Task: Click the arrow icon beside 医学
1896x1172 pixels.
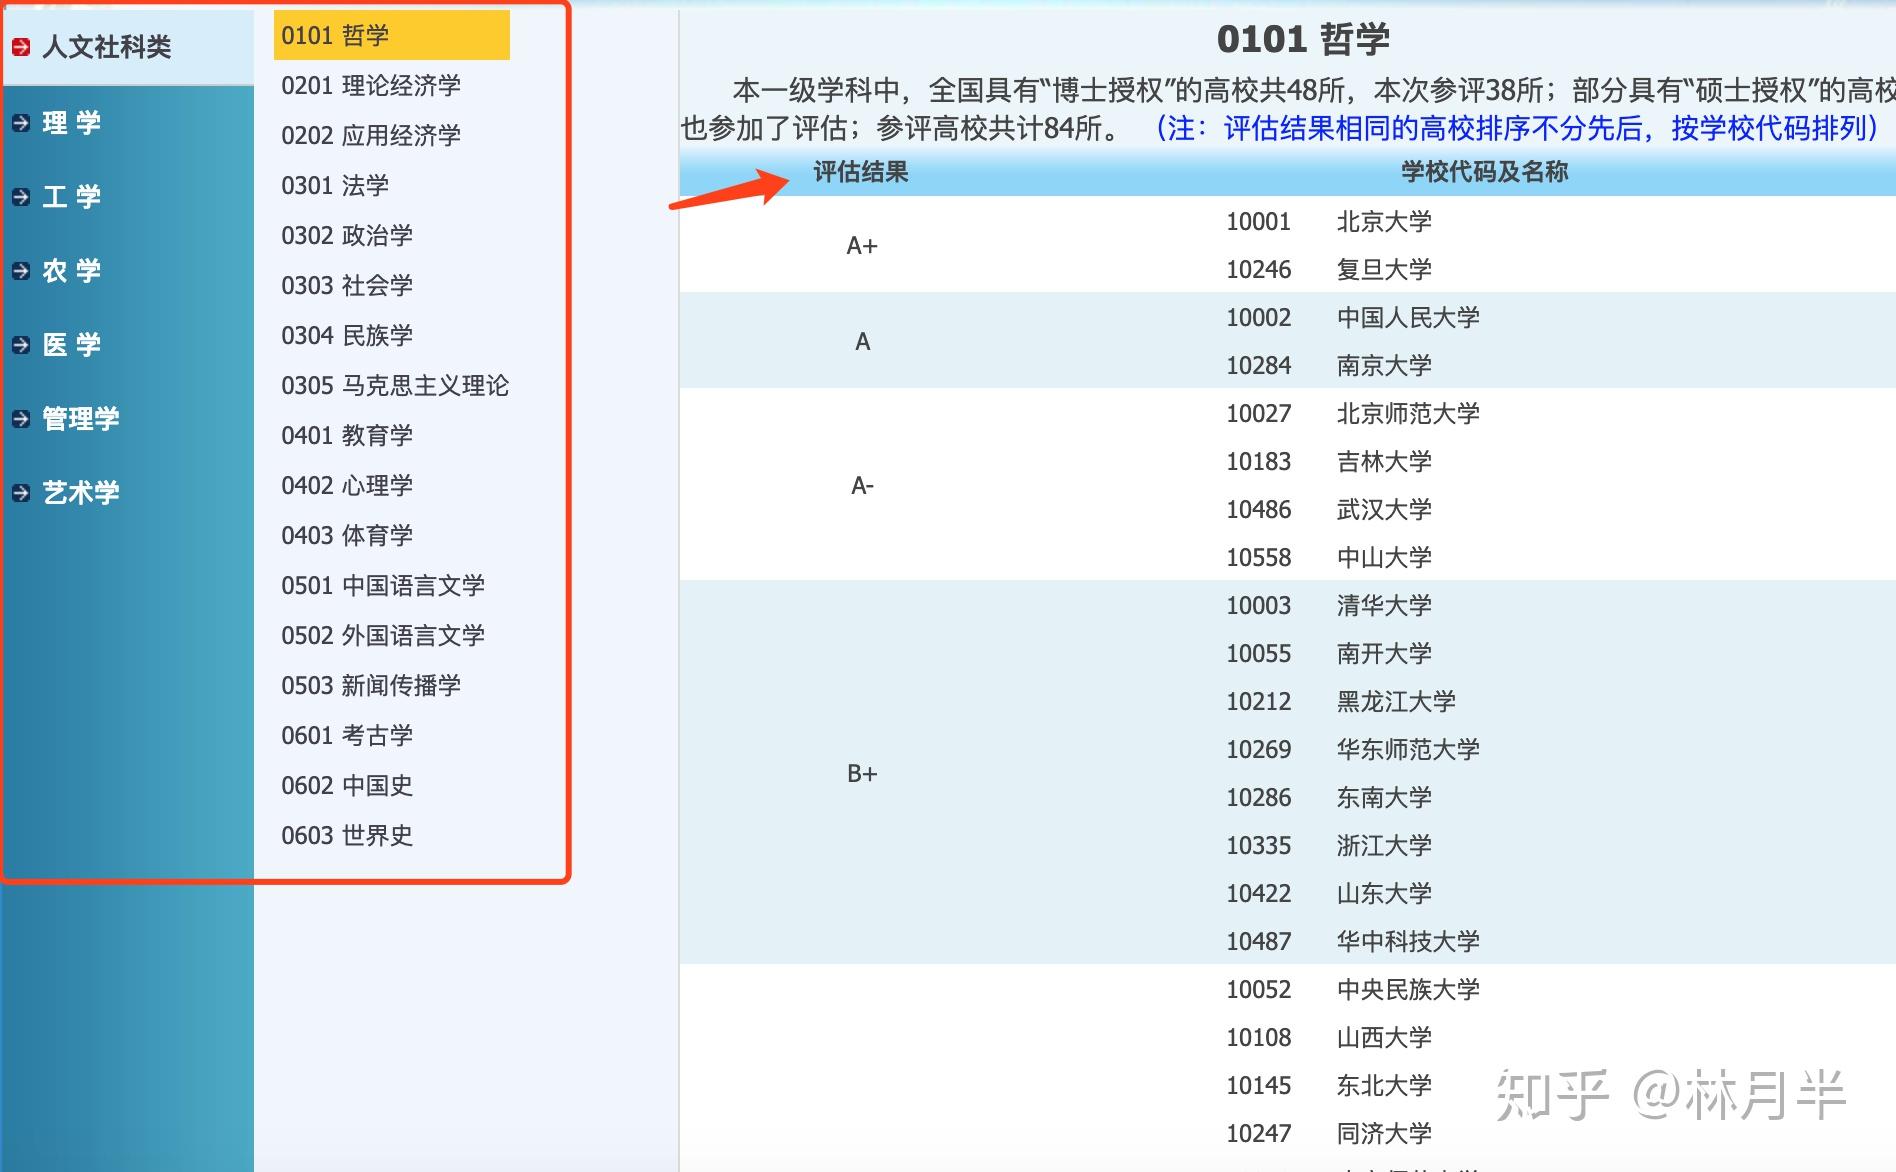Action: click(x=21, y=345)
